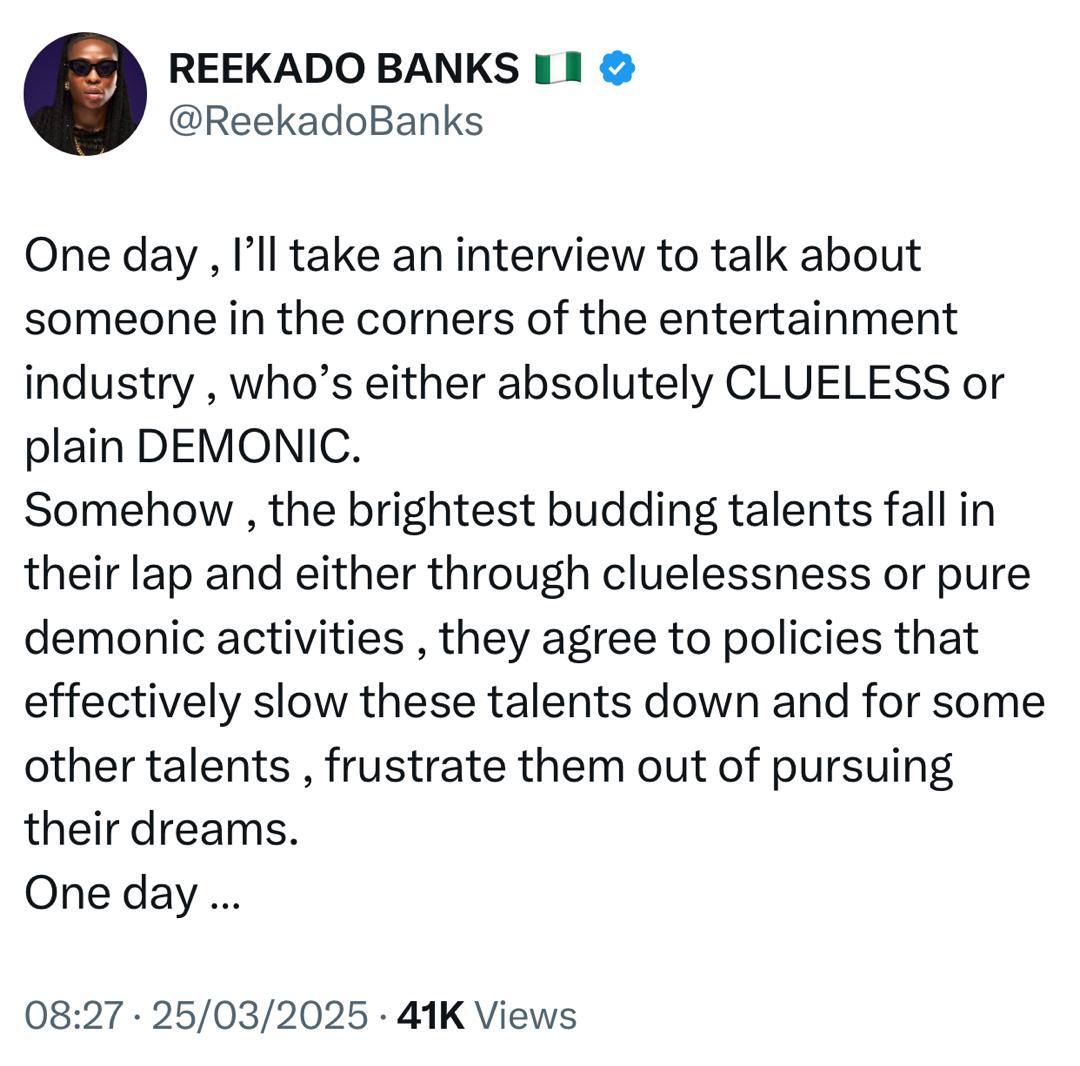Click the Nigerian flag emoji

pyautogui.click(x=558, y=69)
